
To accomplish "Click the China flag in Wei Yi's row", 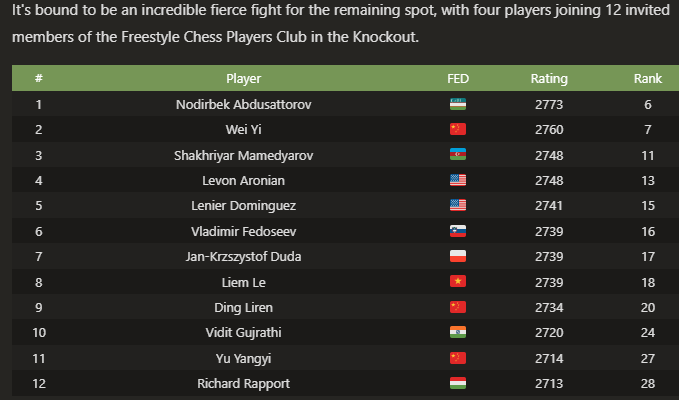I will [x=458, y=129].
